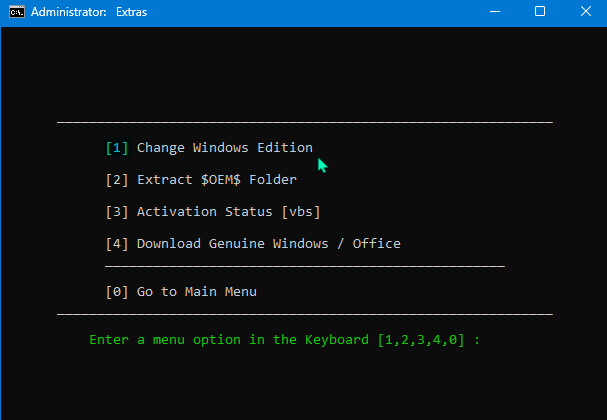Click "Extract $OEM$ Folder" menu text
The width and height of the screenshot is (607, 420).
(x=217, y=180)
